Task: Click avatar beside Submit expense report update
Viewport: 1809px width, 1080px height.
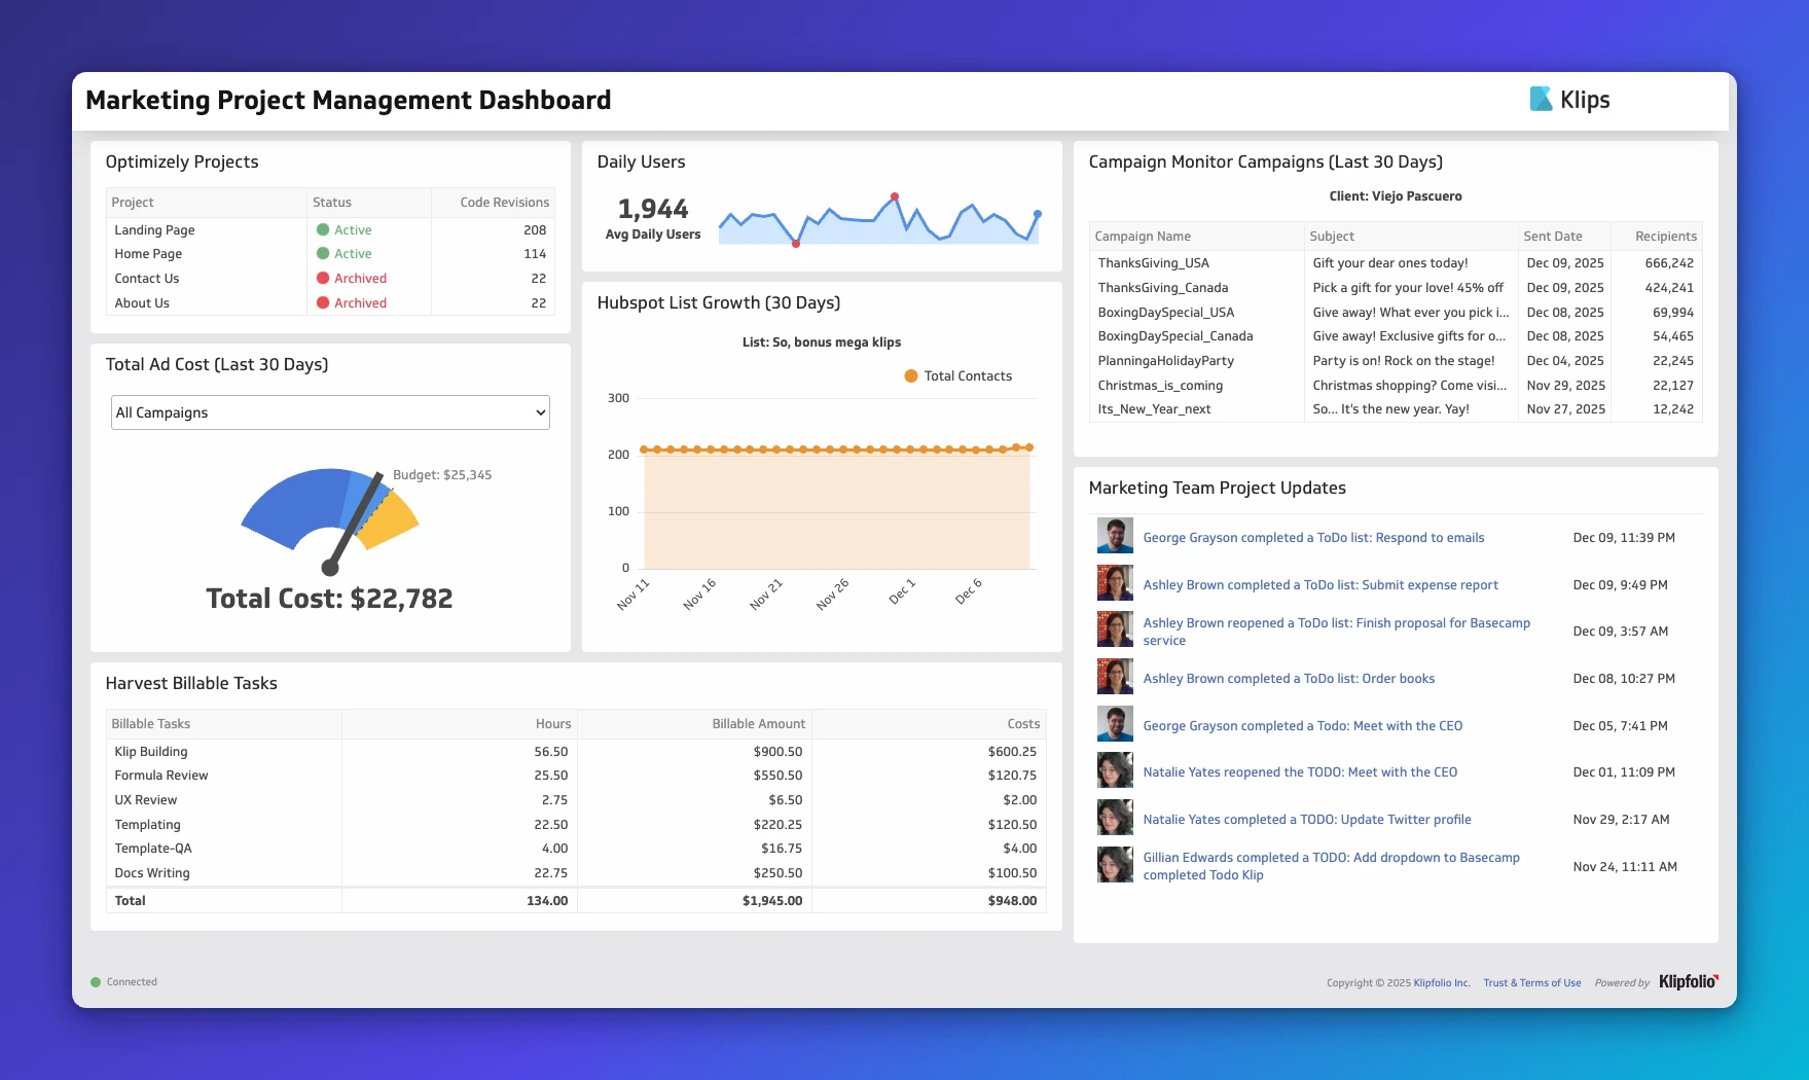Action: point(1115,583)
